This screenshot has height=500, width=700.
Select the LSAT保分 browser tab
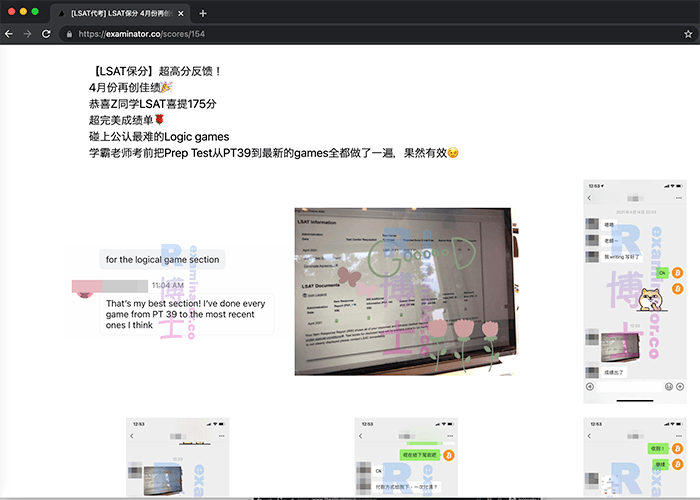[121, 13]
